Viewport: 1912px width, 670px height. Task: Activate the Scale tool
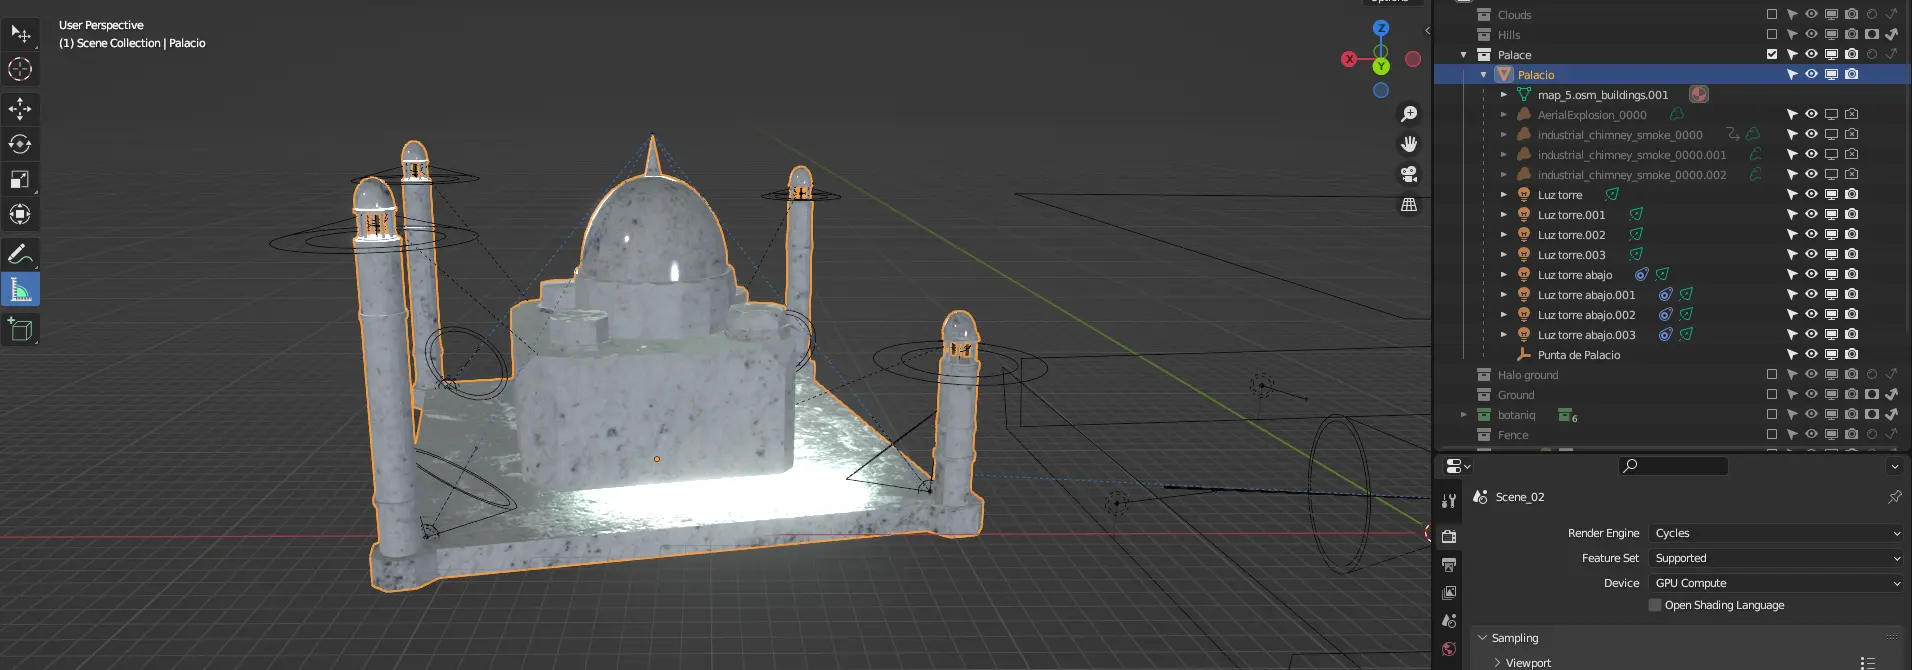coord(20,179)
